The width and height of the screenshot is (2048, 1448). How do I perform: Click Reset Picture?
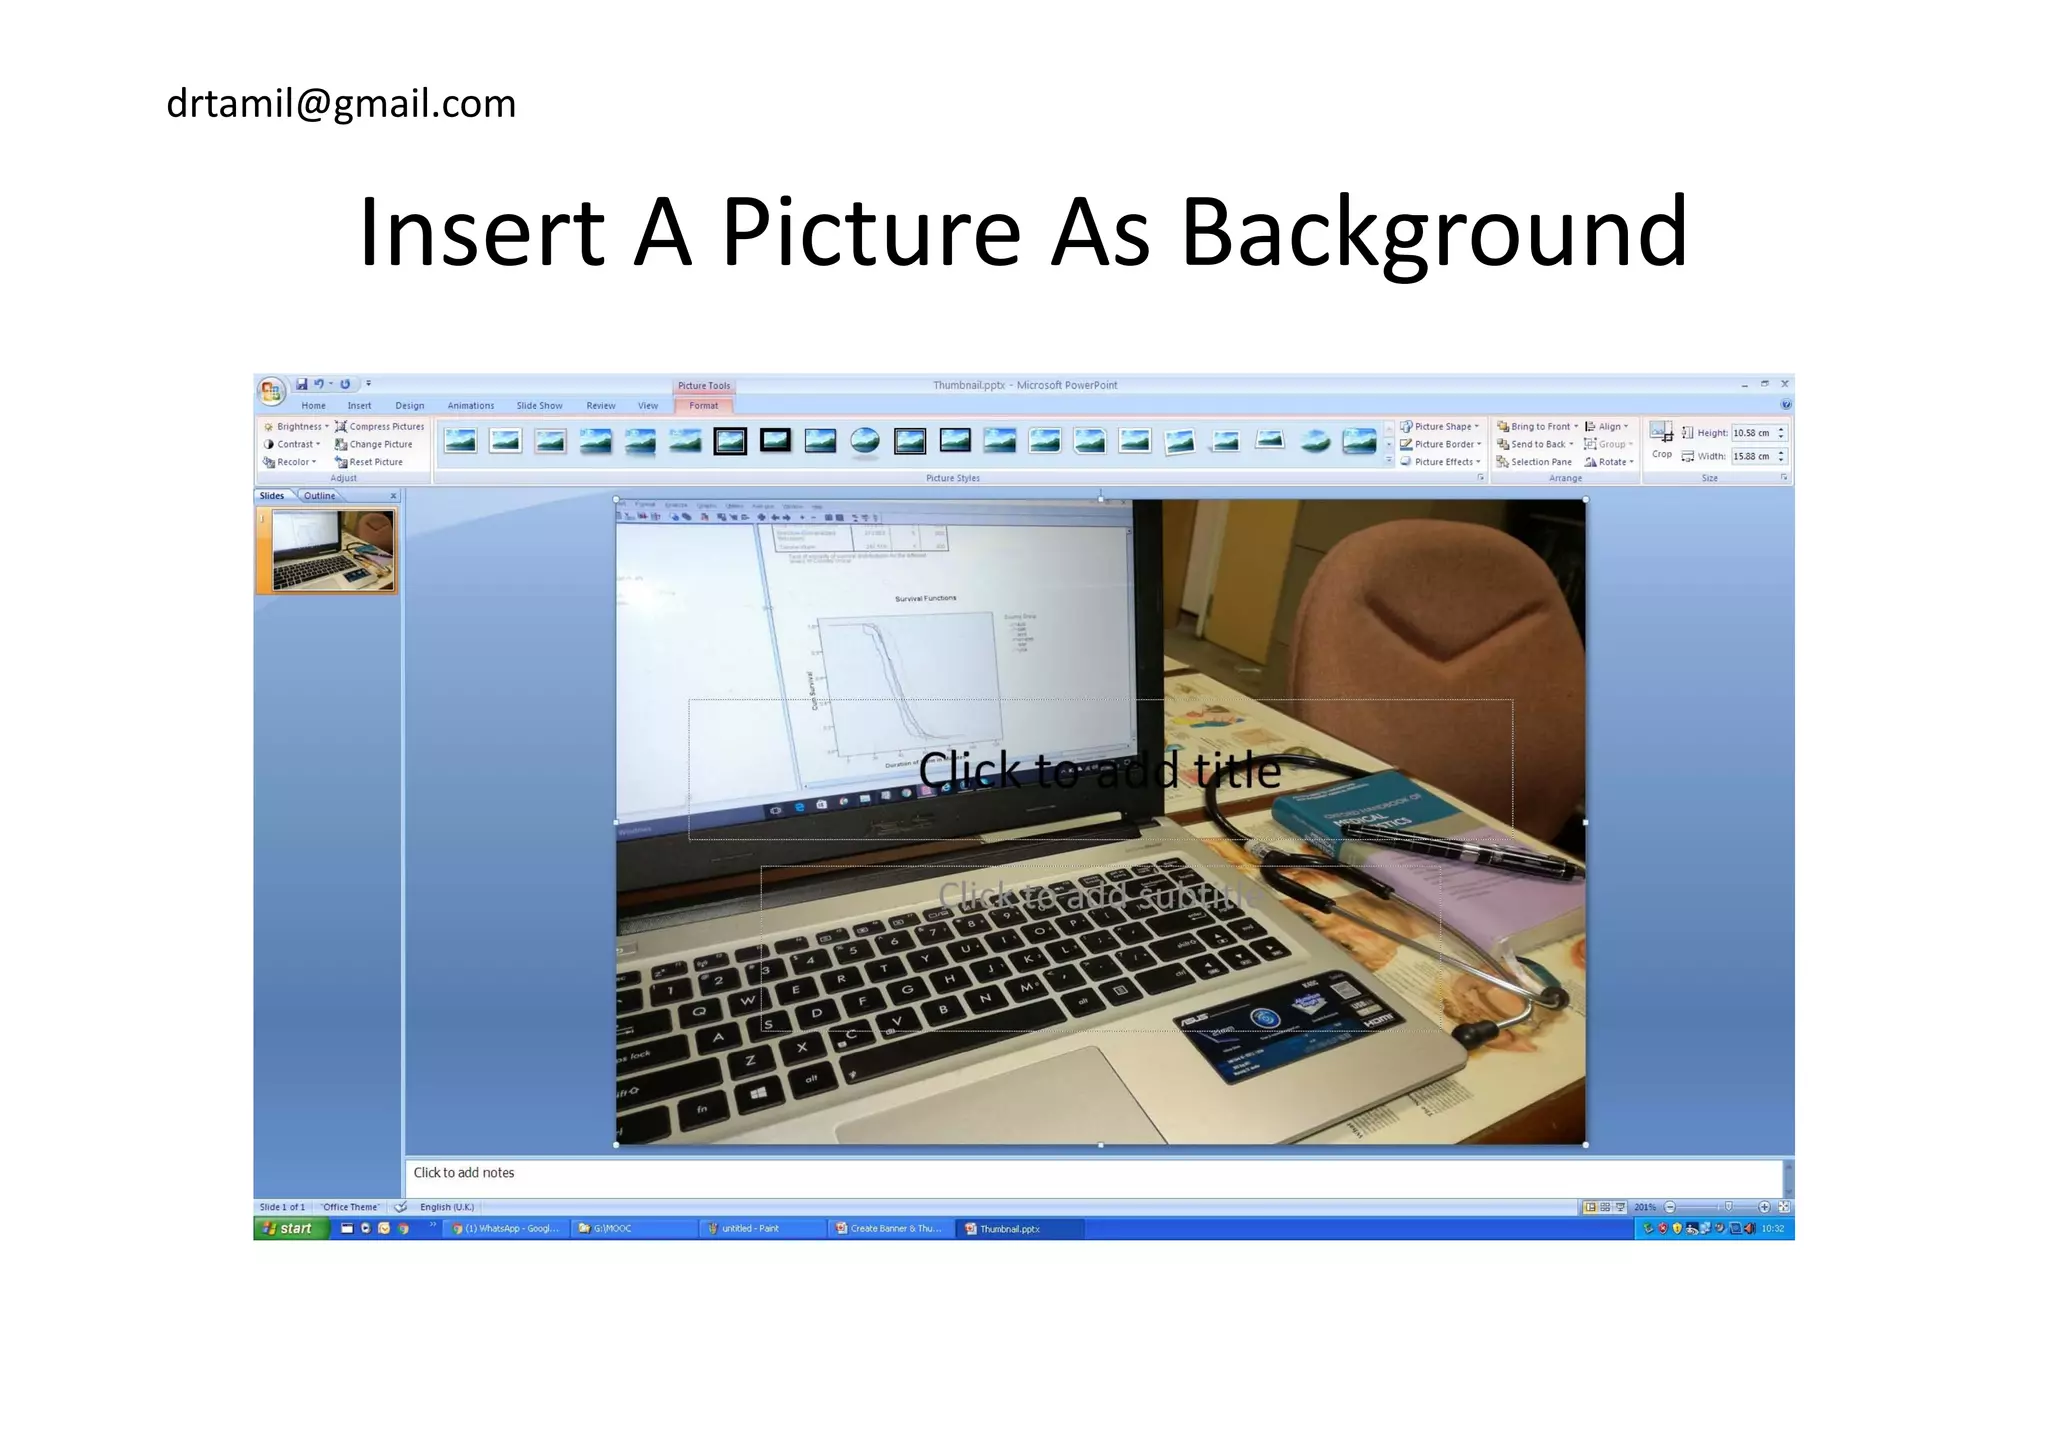369,462
